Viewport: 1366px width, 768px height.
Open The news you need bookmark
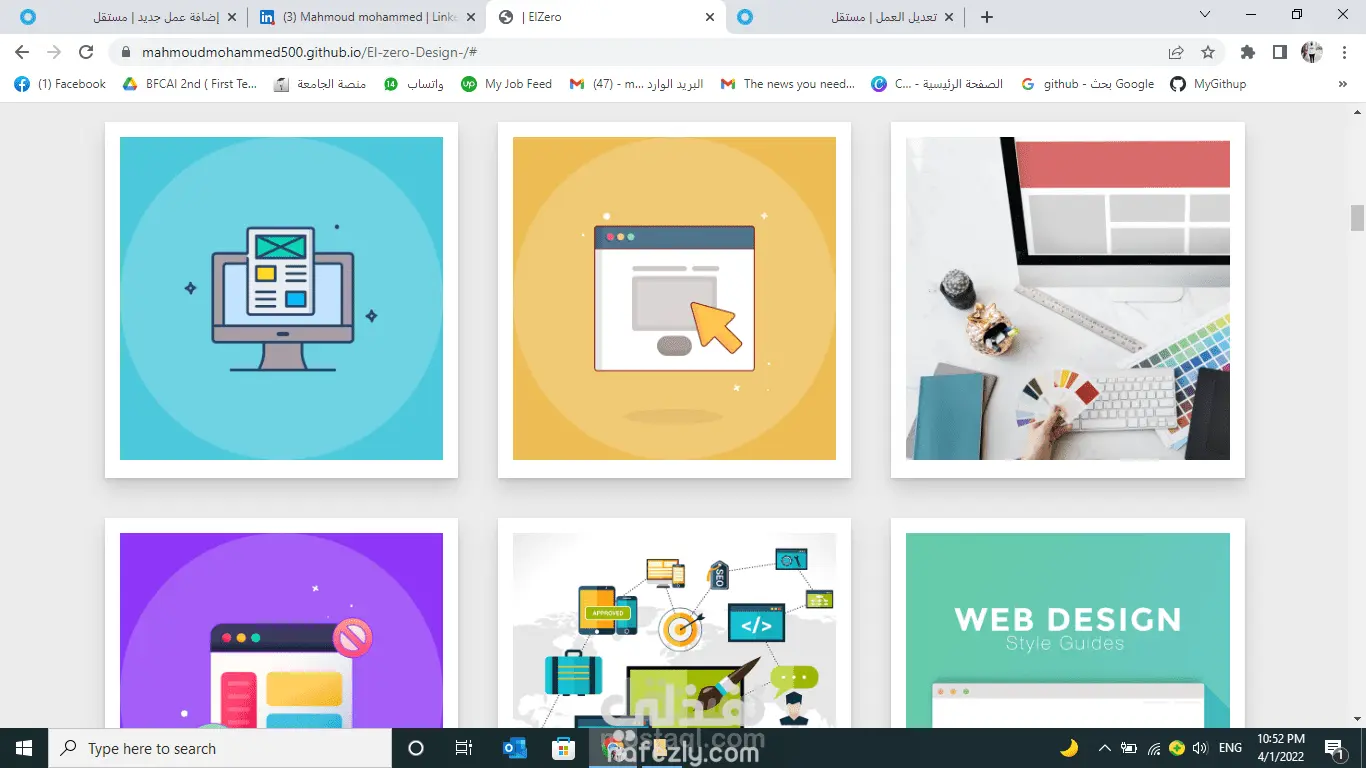click(x=788, y=84)
